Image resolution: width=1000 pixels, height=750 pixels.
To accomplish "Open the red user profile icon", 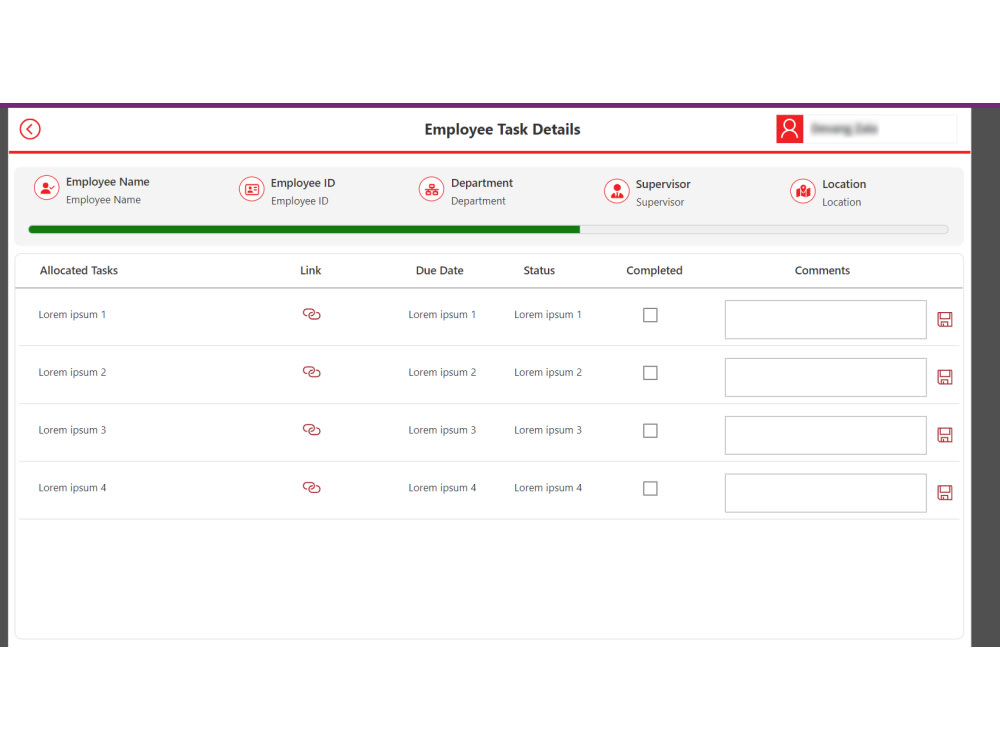I will pos(790,129).
